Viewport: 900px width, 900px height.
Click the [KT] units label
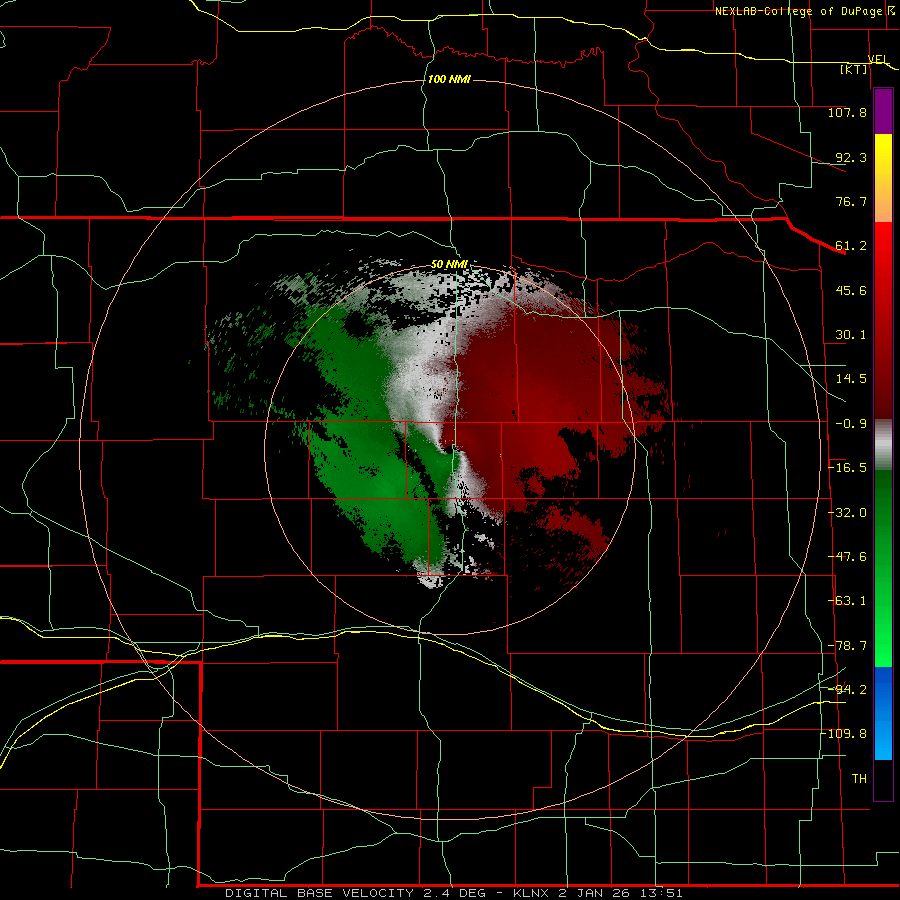(x=854, y=69)
